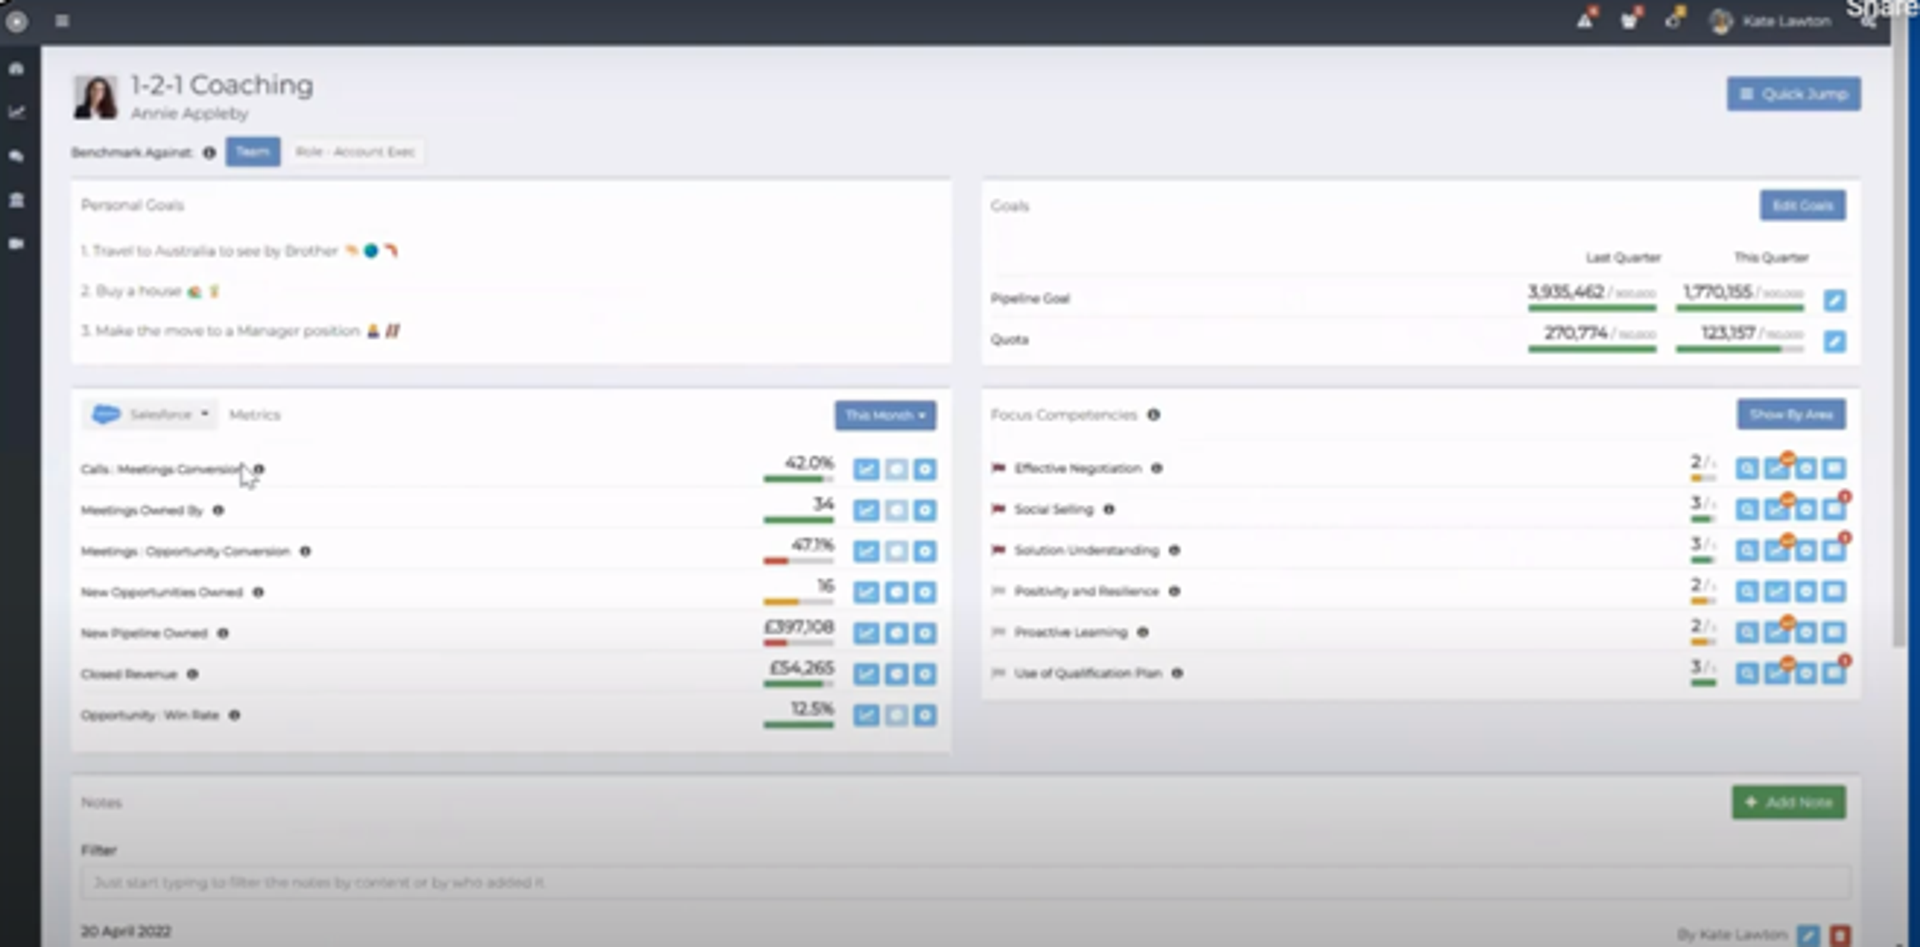1920x947 pixels.
Task: Click the Calls : Meetings Conversion progress bar
Action: [x=798, y=479]
